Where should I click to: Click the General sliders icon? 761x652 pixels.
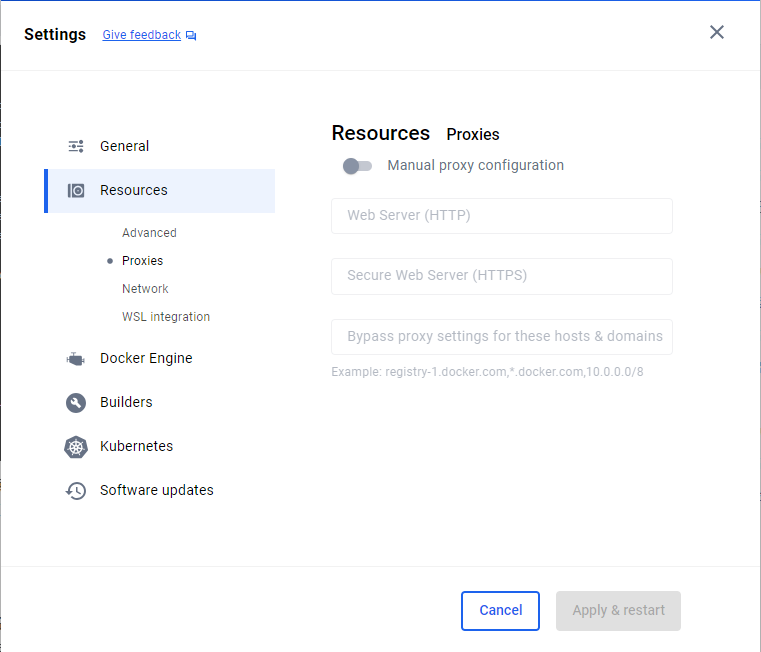[76, 146]
